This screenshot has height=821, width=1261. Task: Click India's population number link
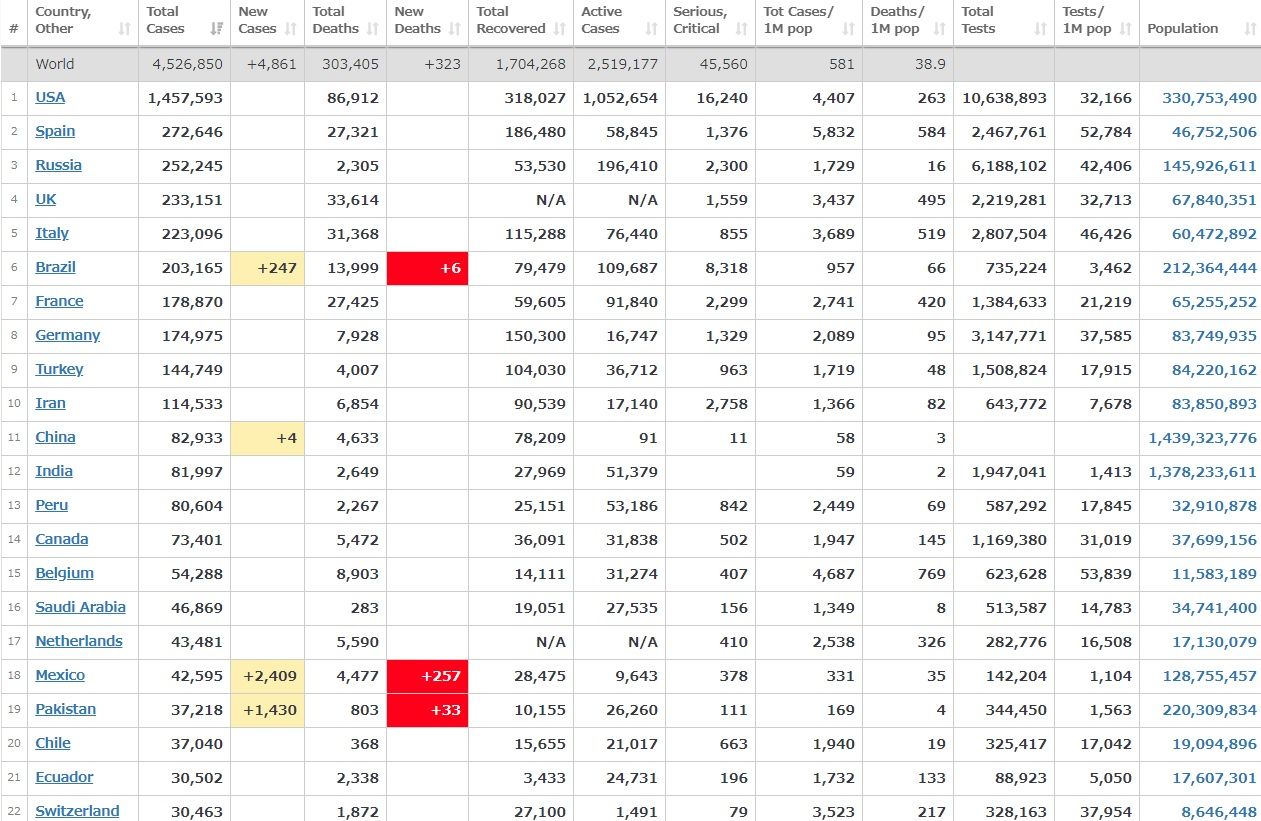pyautogui.click(x=1202, y=472)
